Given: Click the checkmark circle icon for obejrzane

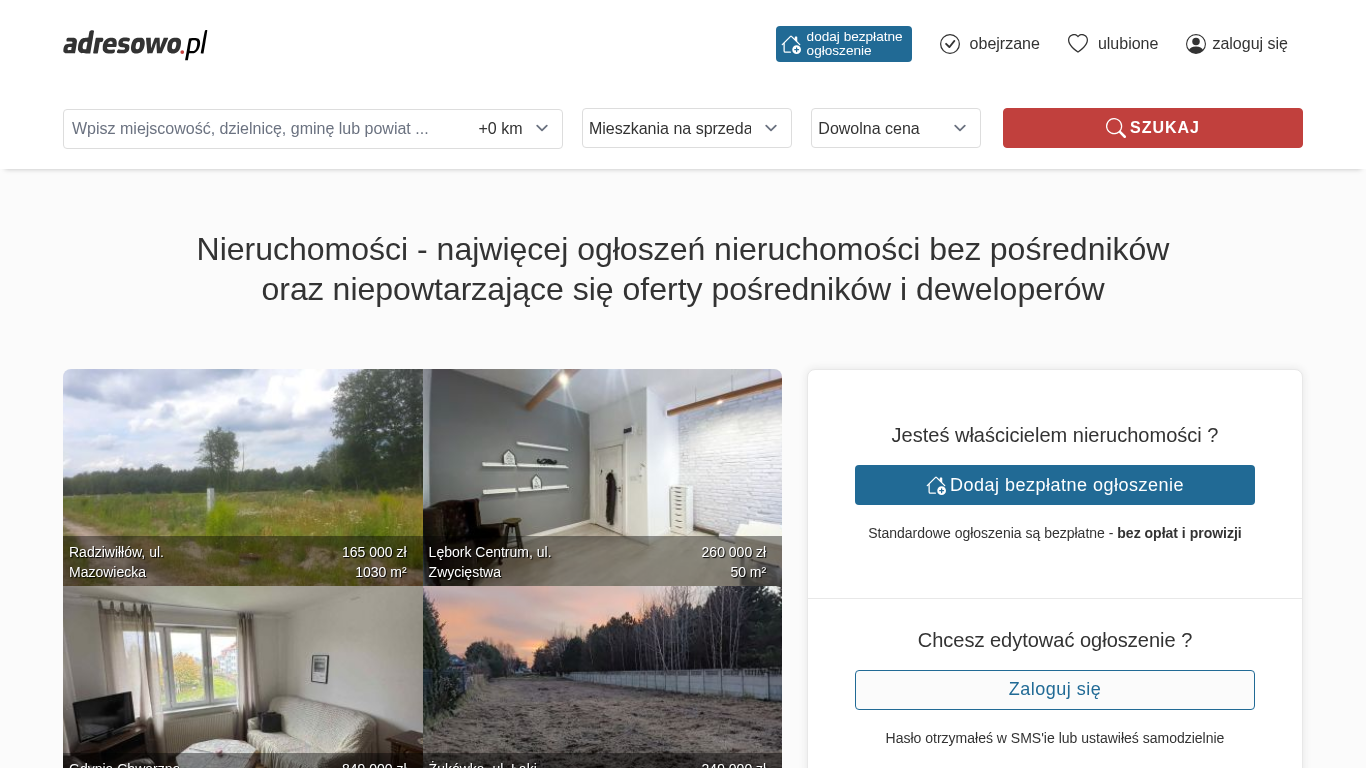Looking at the screenshot, I should [x=950, y=44].
